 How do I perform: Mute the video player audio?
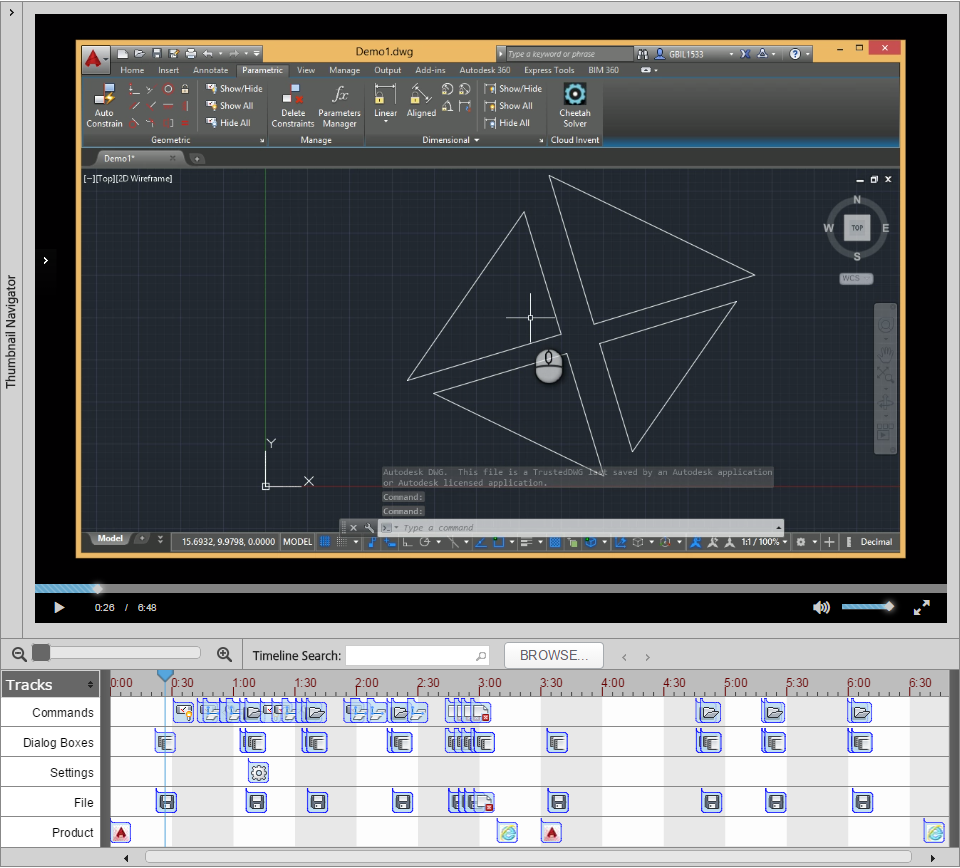(x=821, y=607)
